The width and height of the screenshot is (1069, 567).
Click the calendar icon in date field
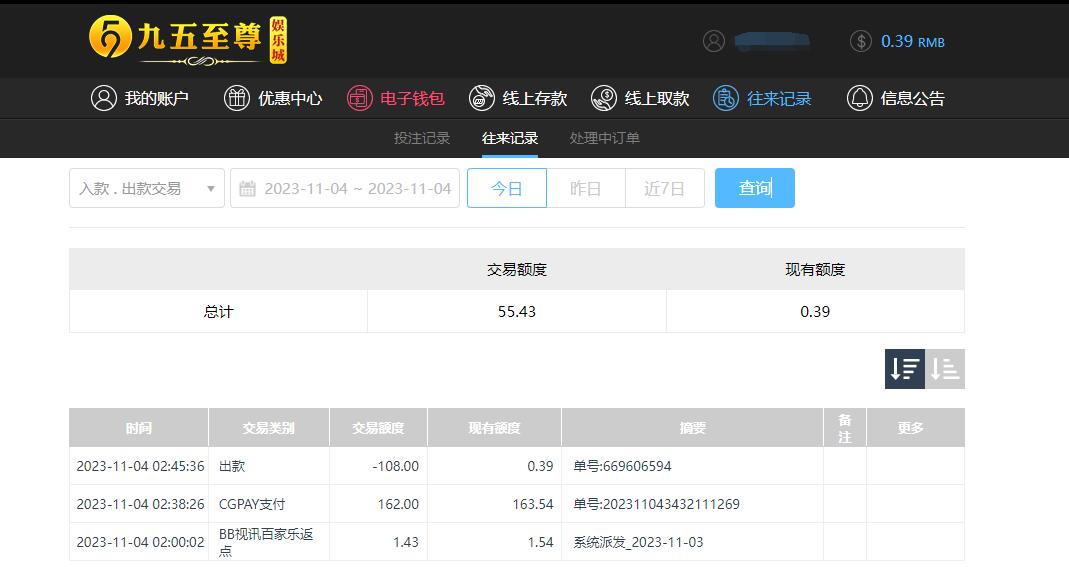coord(247,188)
